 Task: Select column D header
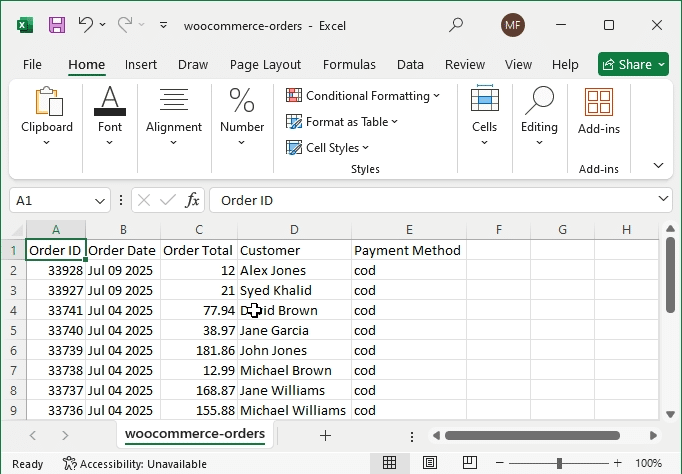coord(294,230)
